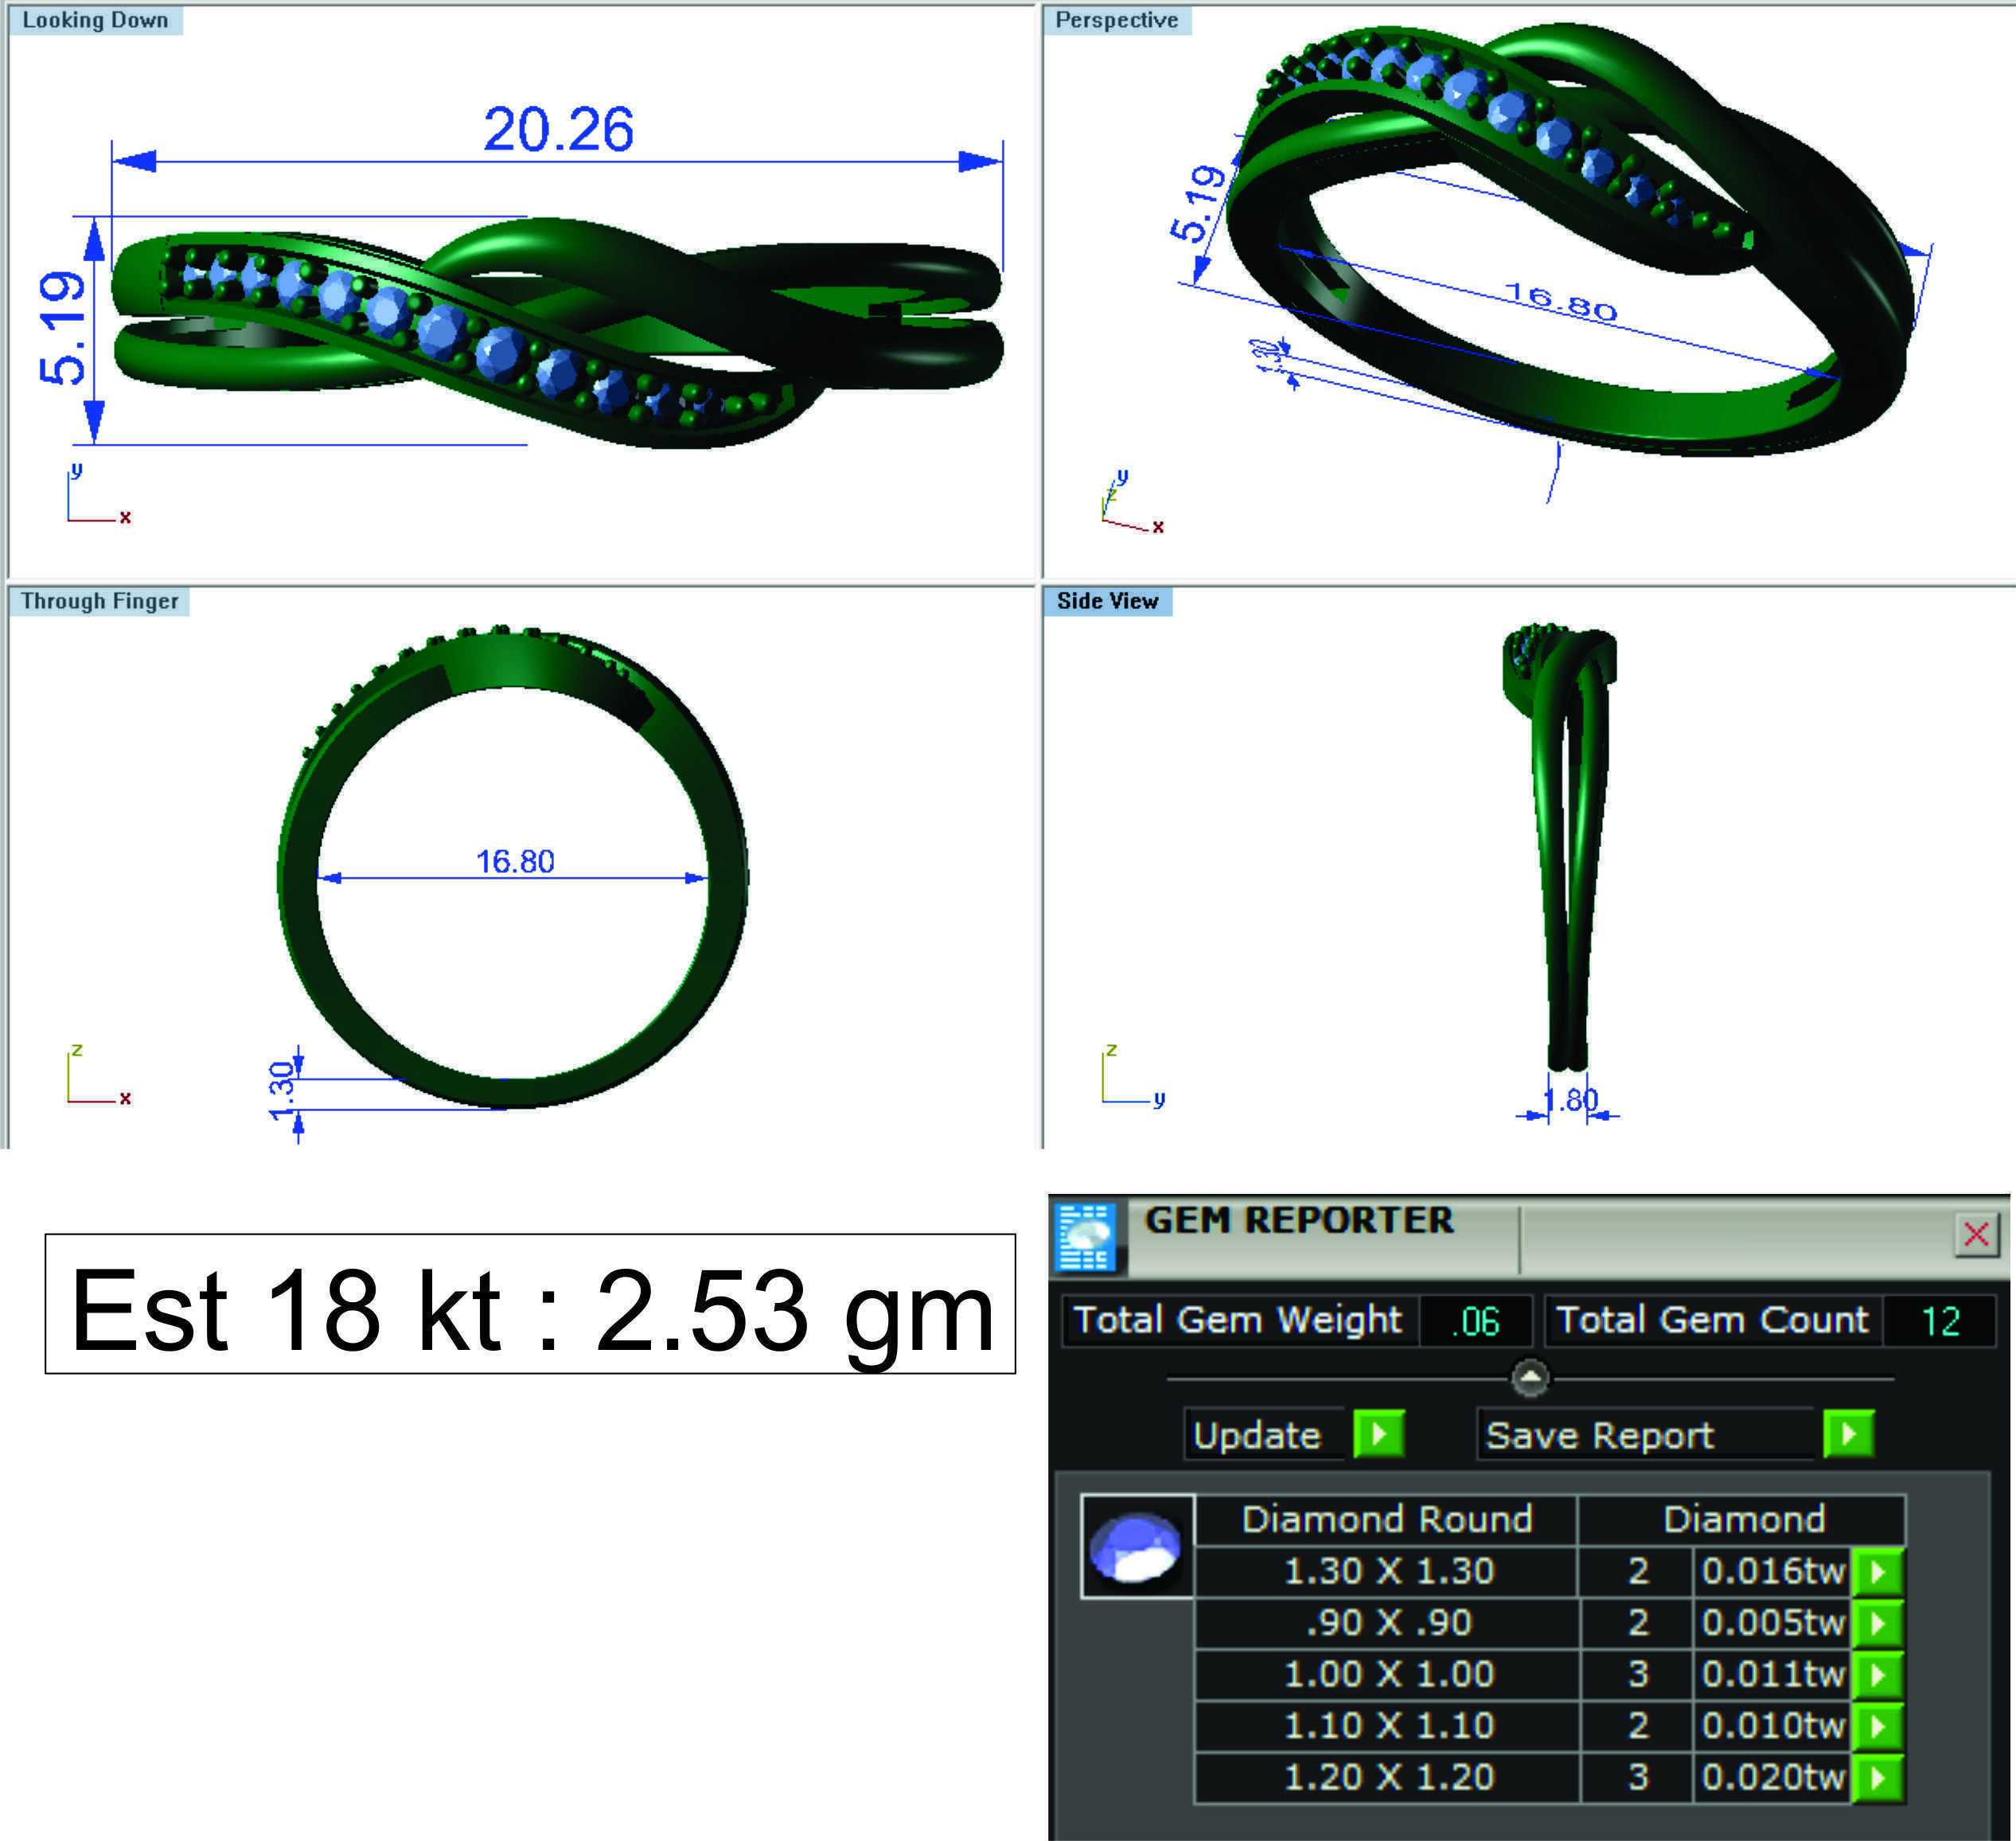Select the 'Side View' viewport label
Viewport: 2016px width, 1841px height.
(x=1108, y=601)
